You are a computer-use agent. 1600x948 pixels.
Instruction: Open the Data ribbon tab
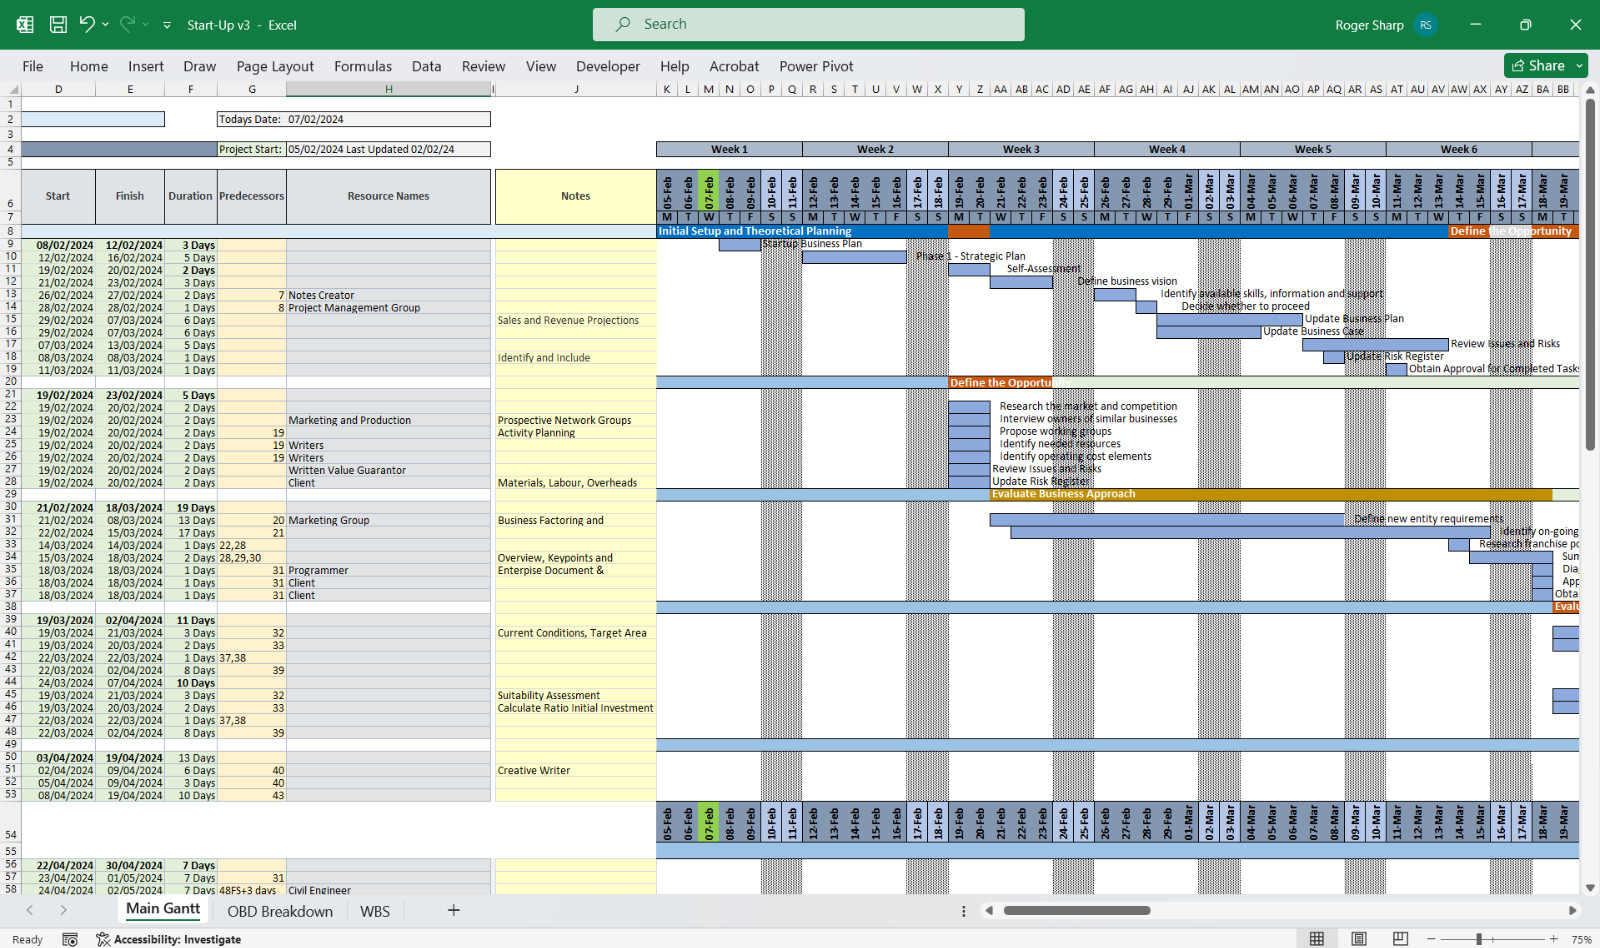[x=426, y=66]
